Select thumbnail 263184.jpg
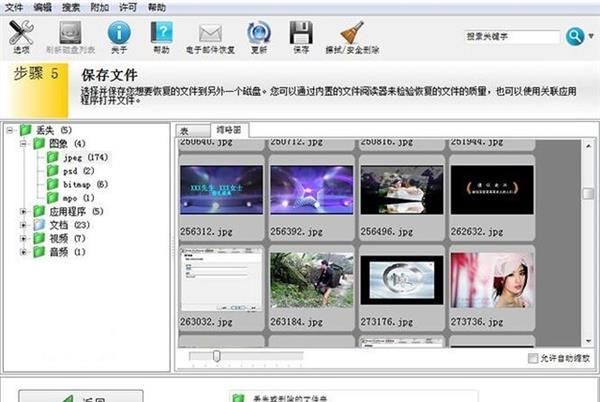 point(311,280)
